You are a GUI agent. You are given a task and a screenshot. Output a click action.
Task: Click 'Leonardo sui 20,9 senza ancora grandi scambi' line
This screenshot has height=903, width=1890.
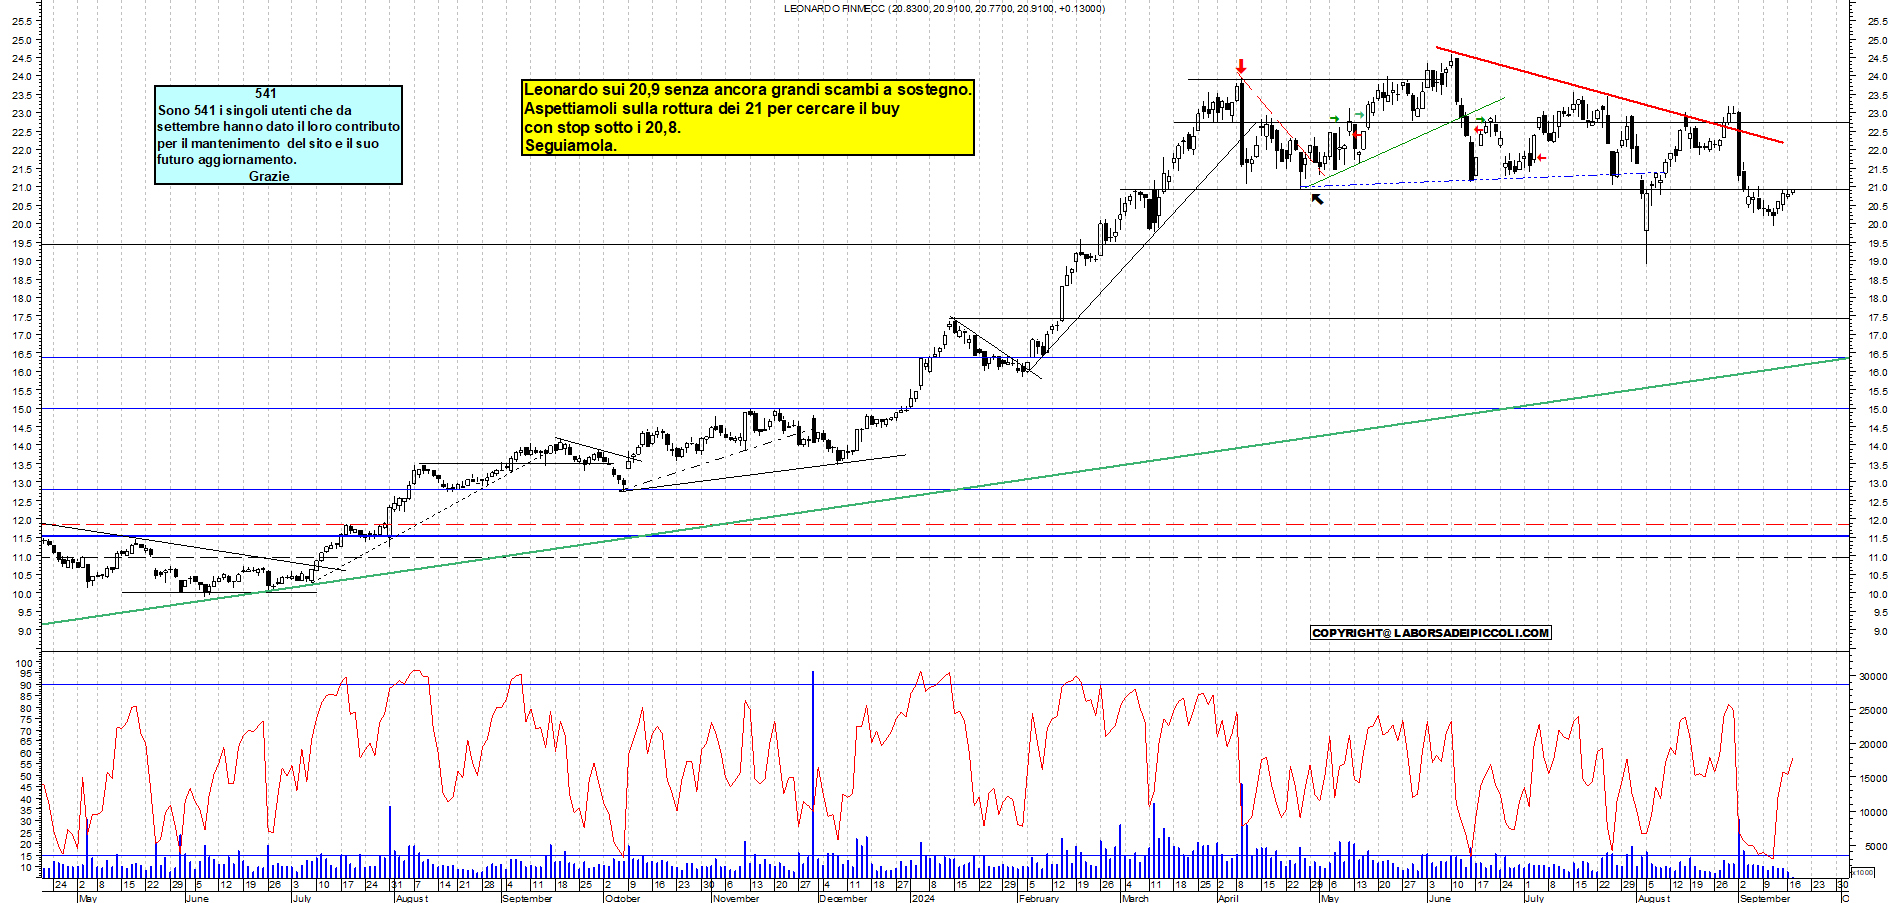click(x=747, y=89)
